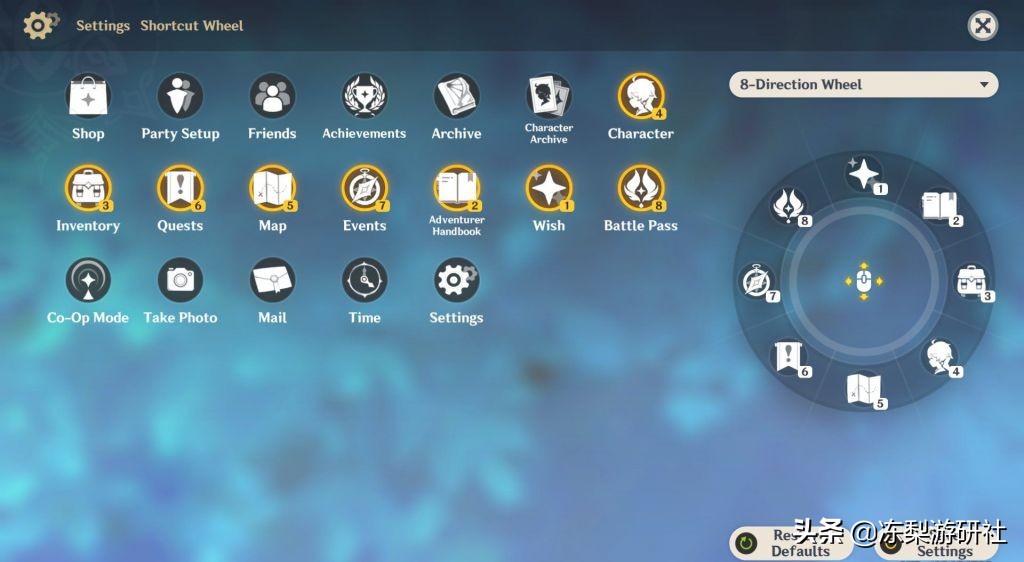Viewport: 1024px width, 562px height.
Task: Choose the Archive book icon
Action: tap(456, 97)
